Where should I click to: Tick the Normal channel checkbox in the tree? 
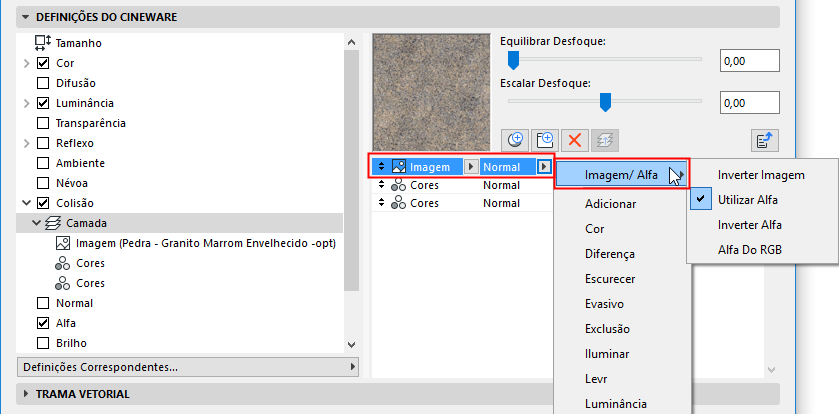[43, 303]
